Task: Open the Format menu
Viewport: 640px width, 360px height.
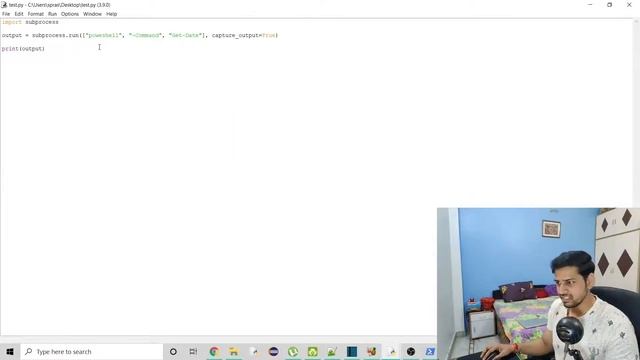Action: 36,14
